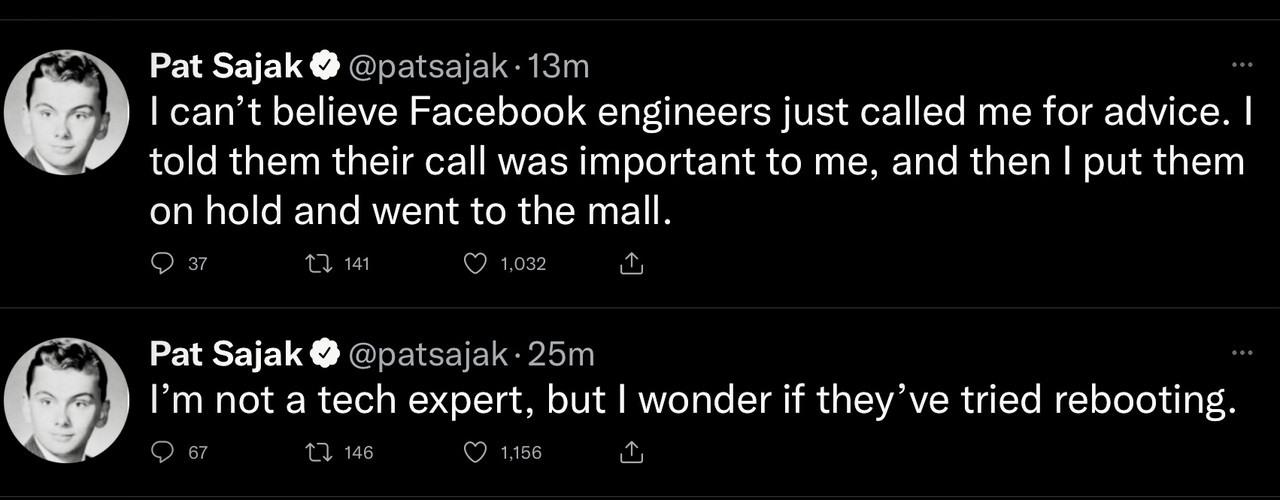Retweet the rebooting tweet
Image resolution: width=1280 pixels, height=500 pixels.
coord(315,453)
